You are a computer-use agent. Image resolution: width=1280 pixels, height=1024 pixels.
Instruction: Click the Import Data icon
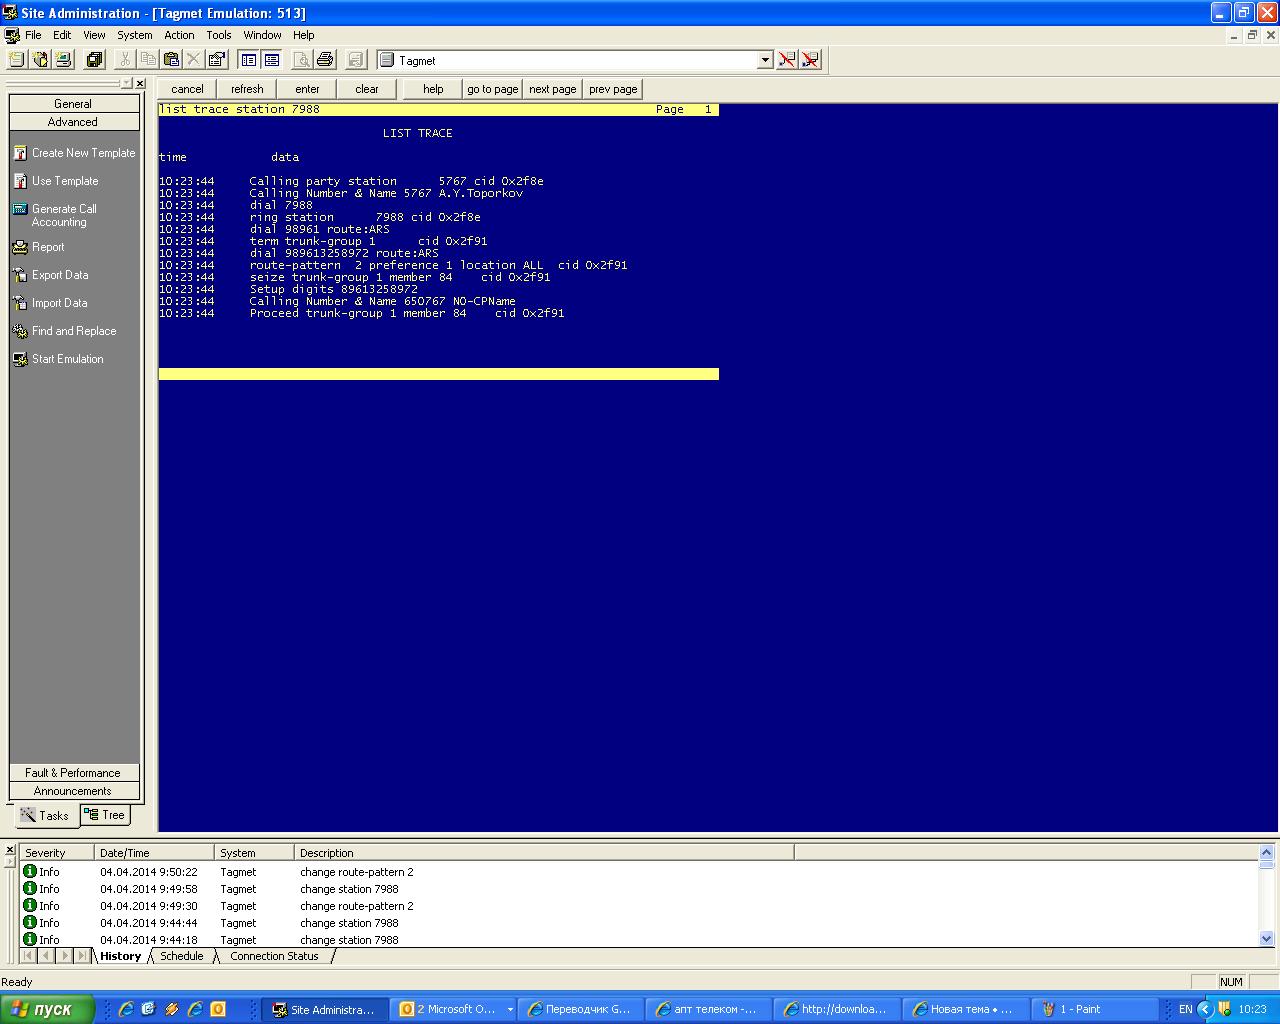coord(20,303)
